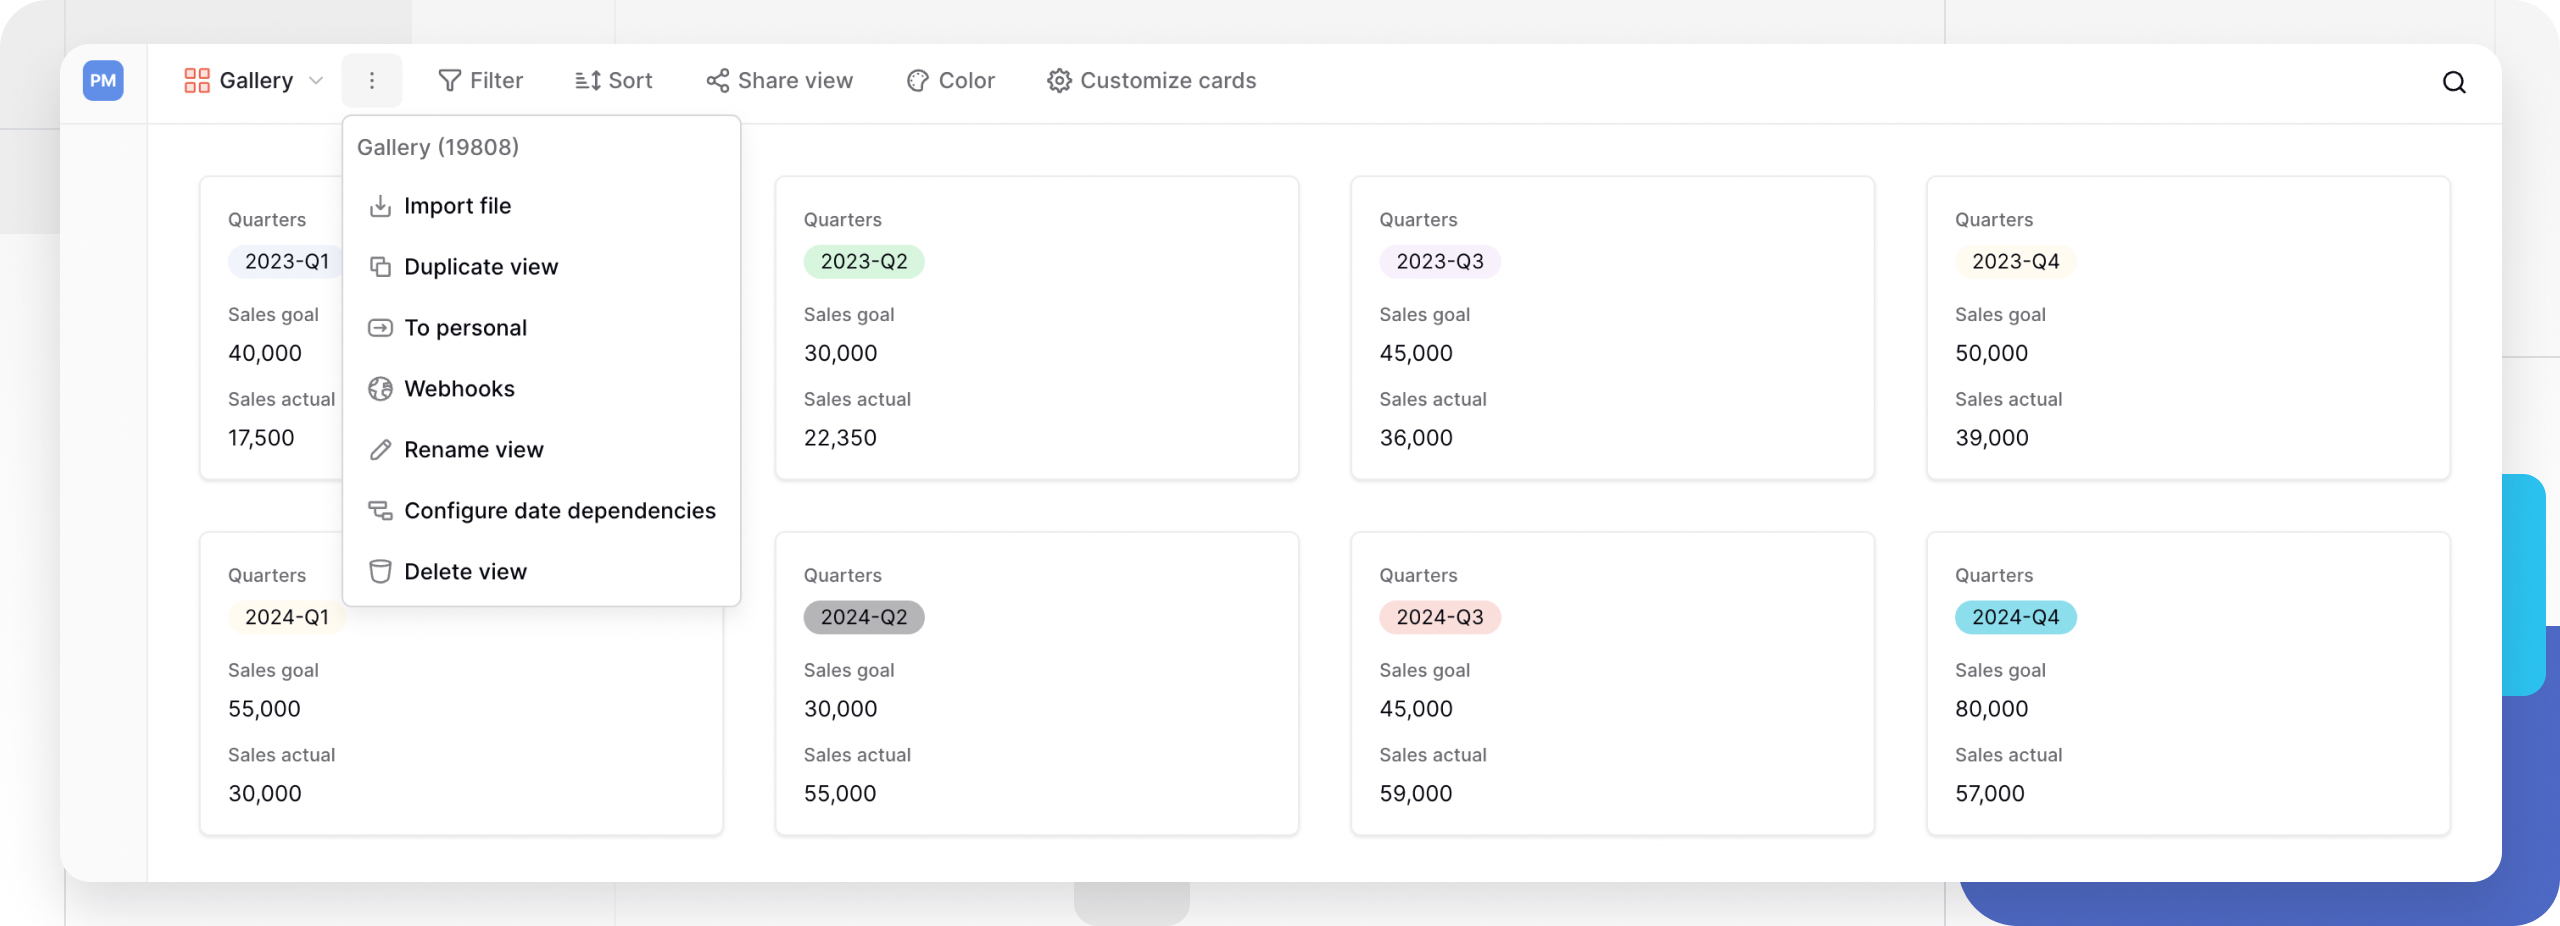Click Delete view to remove the view
Viewport: 2560px width, 926px height.
coord(465,571)
